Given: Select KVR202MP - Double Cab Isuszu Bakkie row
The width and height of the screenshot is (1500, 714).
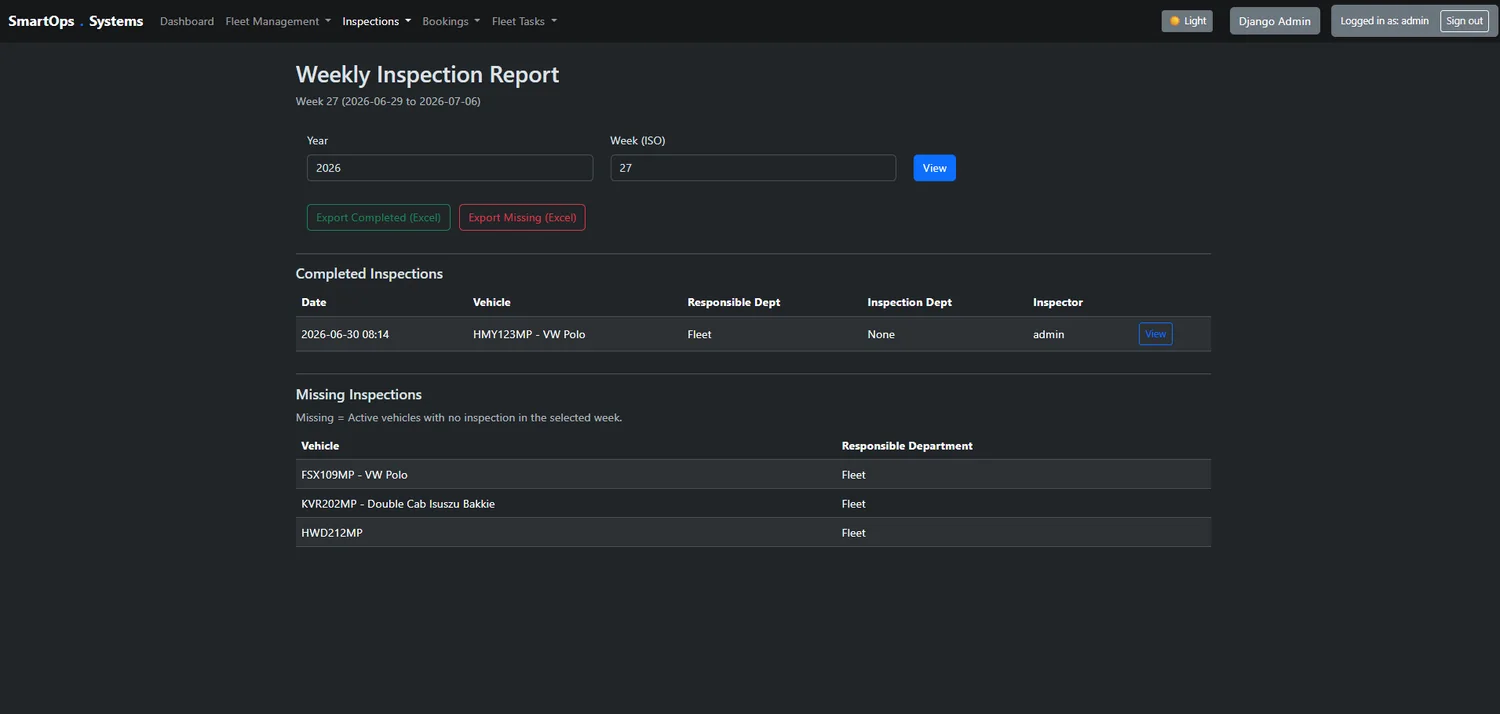Looking at the screenshot, I should (753, 504).
